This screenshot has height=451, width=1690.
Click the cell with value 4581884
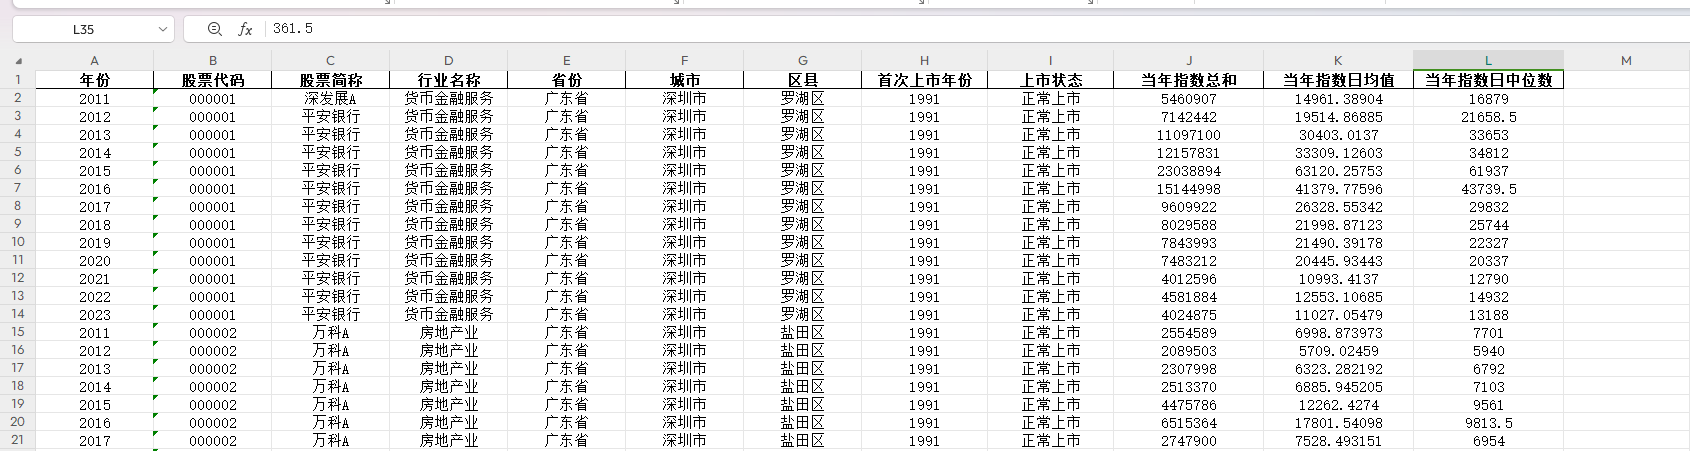click(1189, 297)
